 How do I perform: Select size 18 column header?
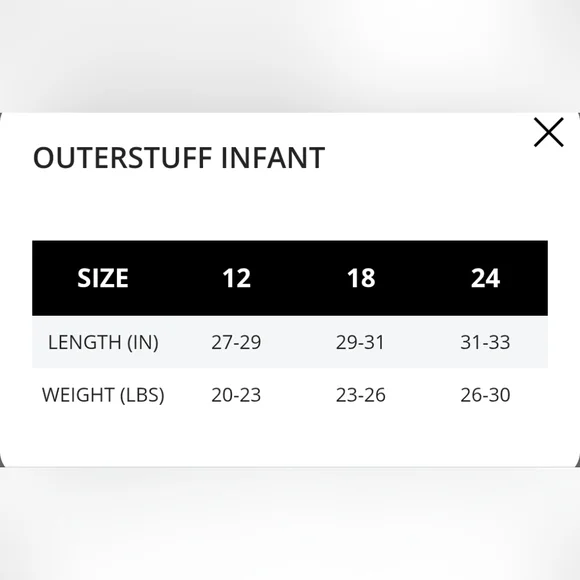(361, 278)
